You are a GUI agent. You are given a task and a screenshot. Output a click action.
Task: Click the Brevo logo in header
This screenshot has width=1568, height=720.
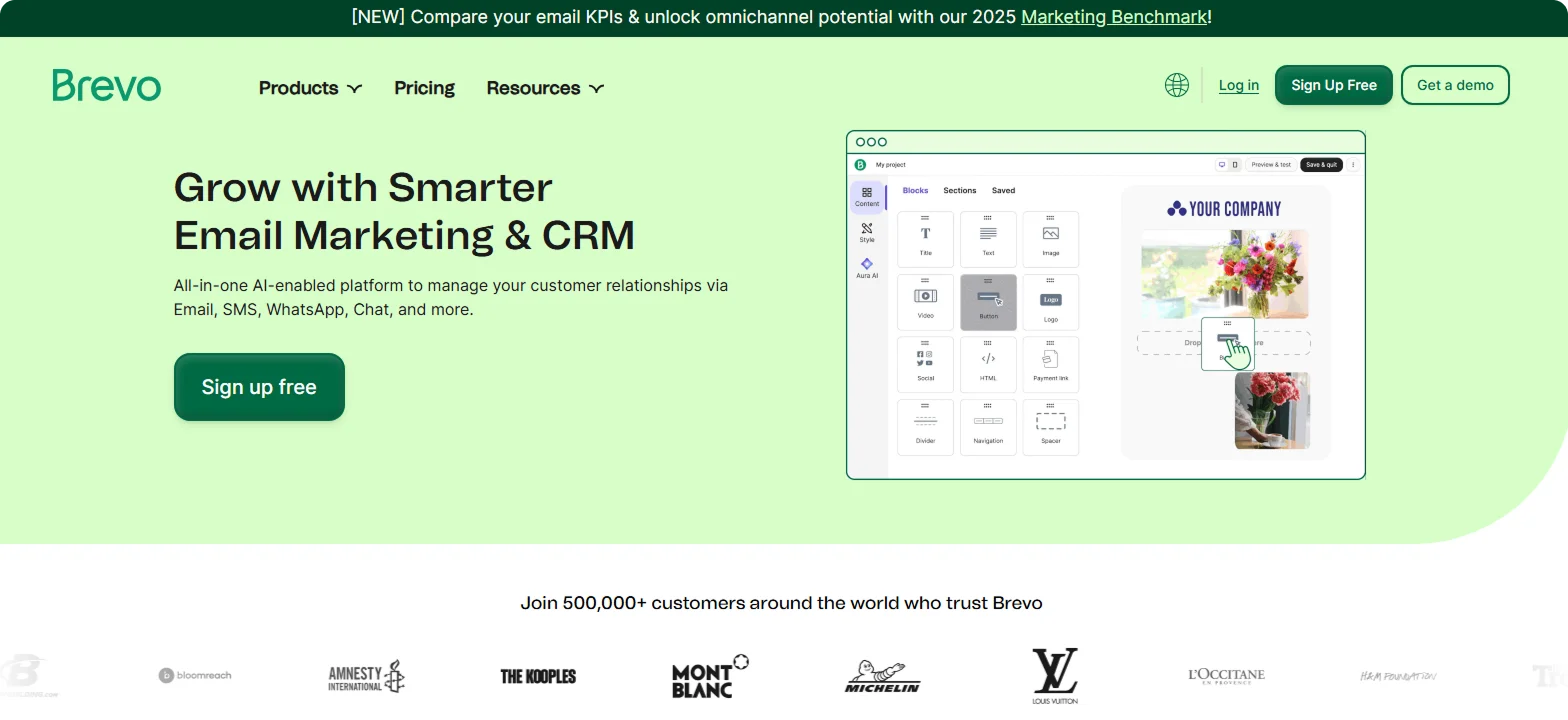(107, 86)
